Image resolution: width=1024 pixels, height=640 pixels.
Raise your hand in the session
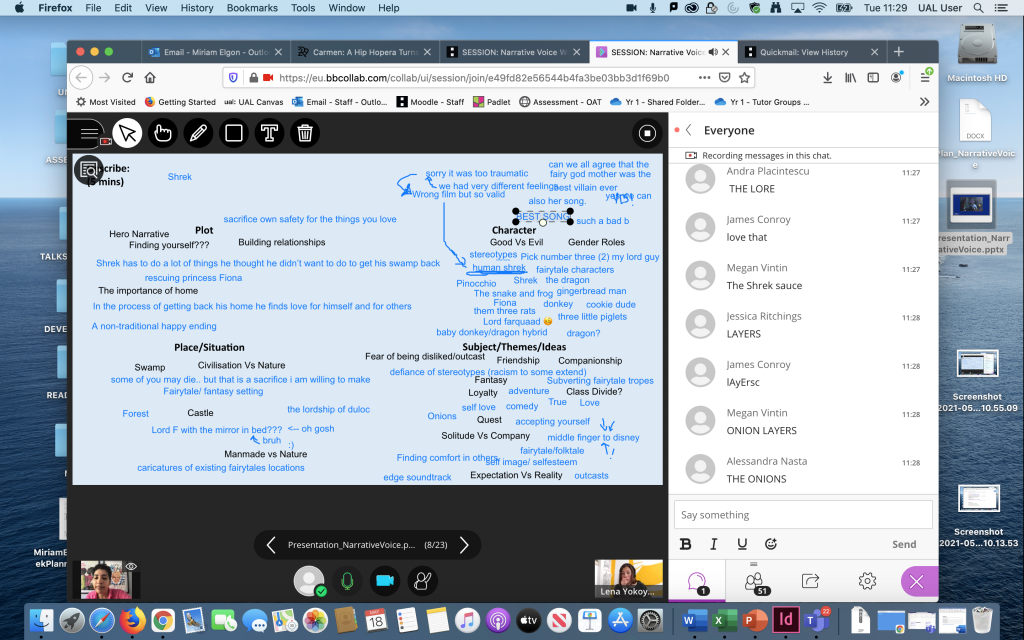pos(423,581)
